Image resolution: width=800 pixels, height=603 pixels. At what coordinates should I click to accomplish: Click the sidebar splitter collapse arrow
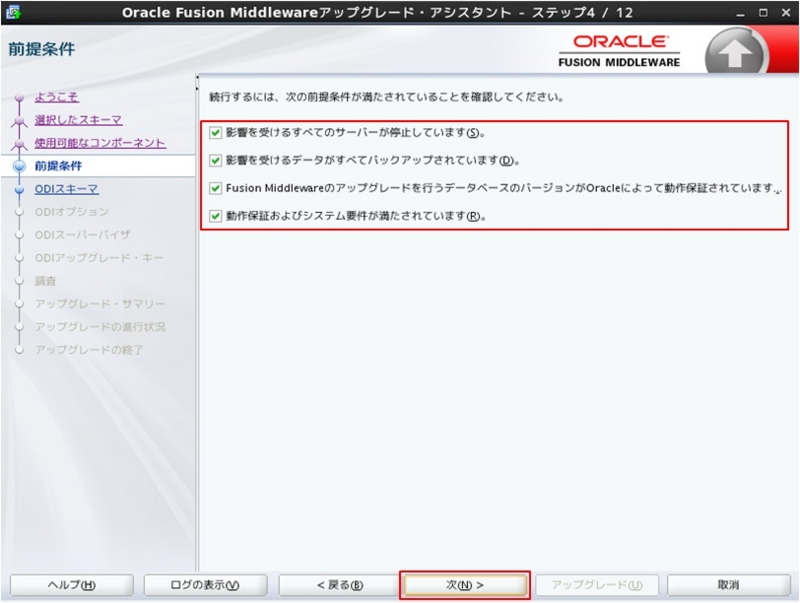197,78
